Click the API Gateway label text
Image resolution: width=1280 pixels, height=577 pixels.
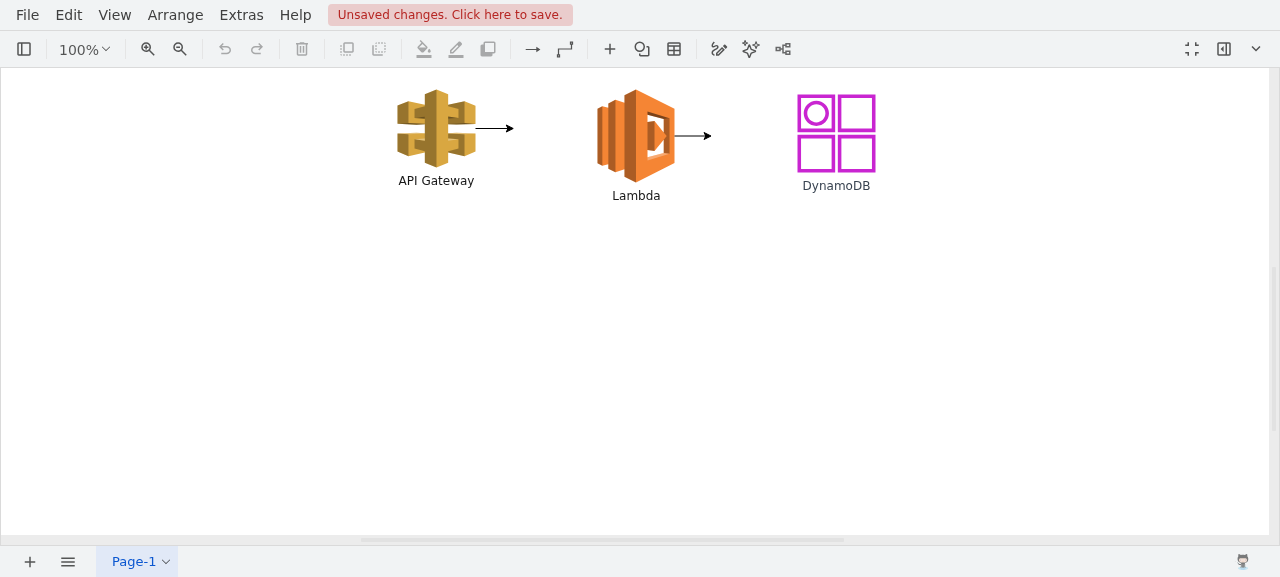pyautogui.click(x=436, y=181)
